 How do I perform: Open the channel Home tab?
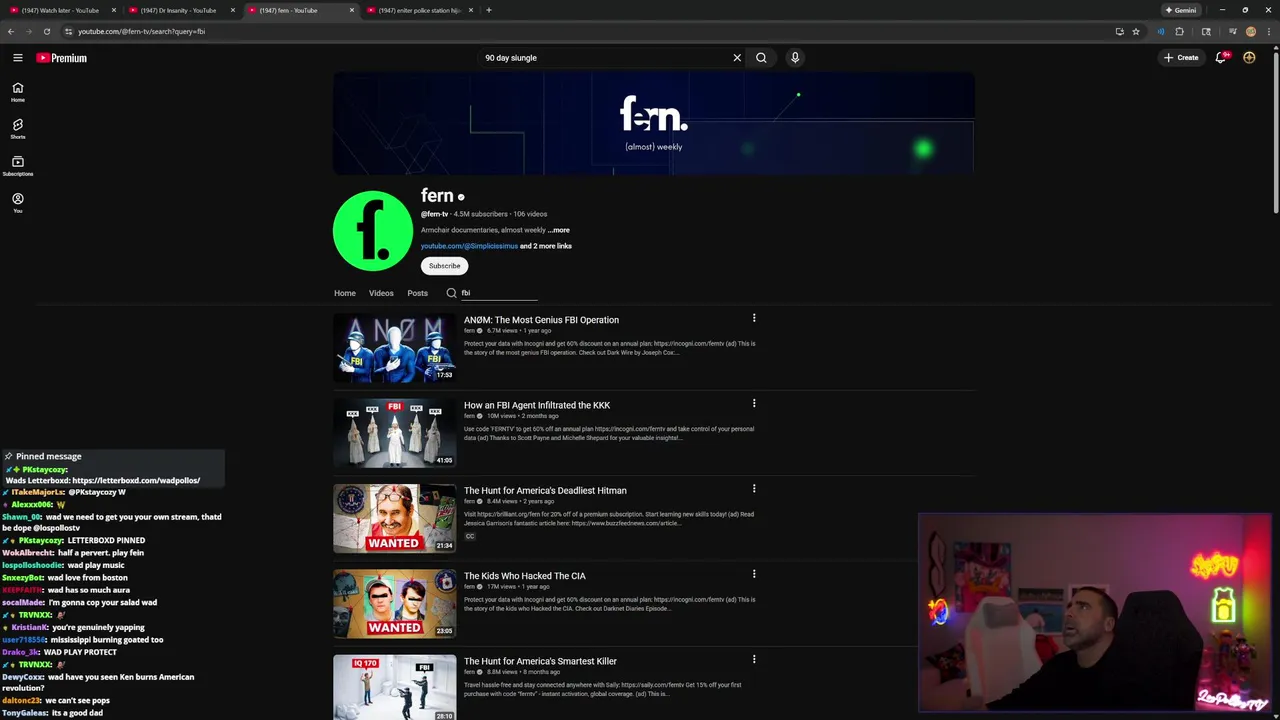tap(345, 293)
